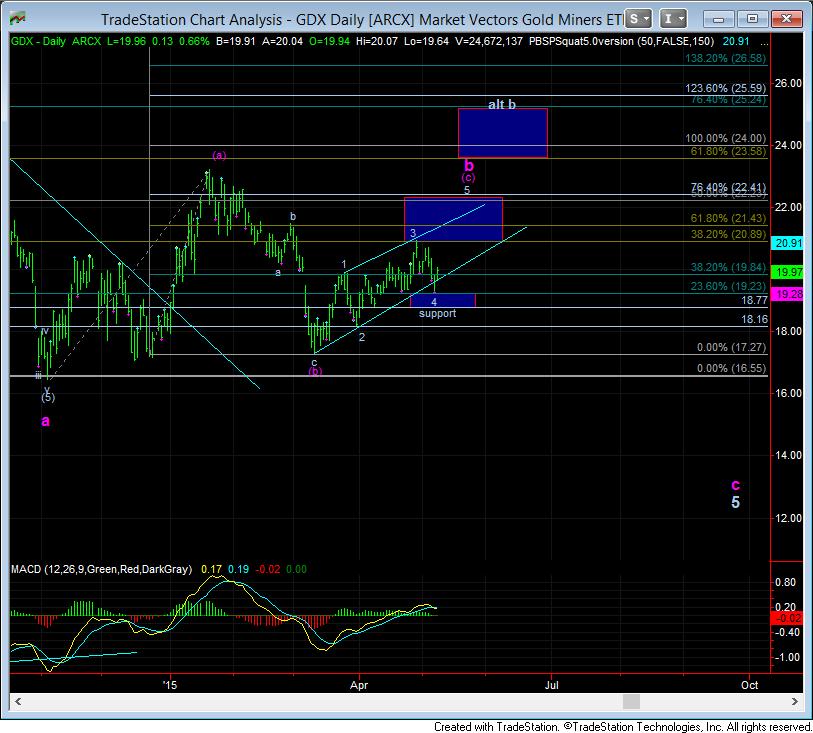Click the 'Hi=20.07' value in status line

point(376,41)
